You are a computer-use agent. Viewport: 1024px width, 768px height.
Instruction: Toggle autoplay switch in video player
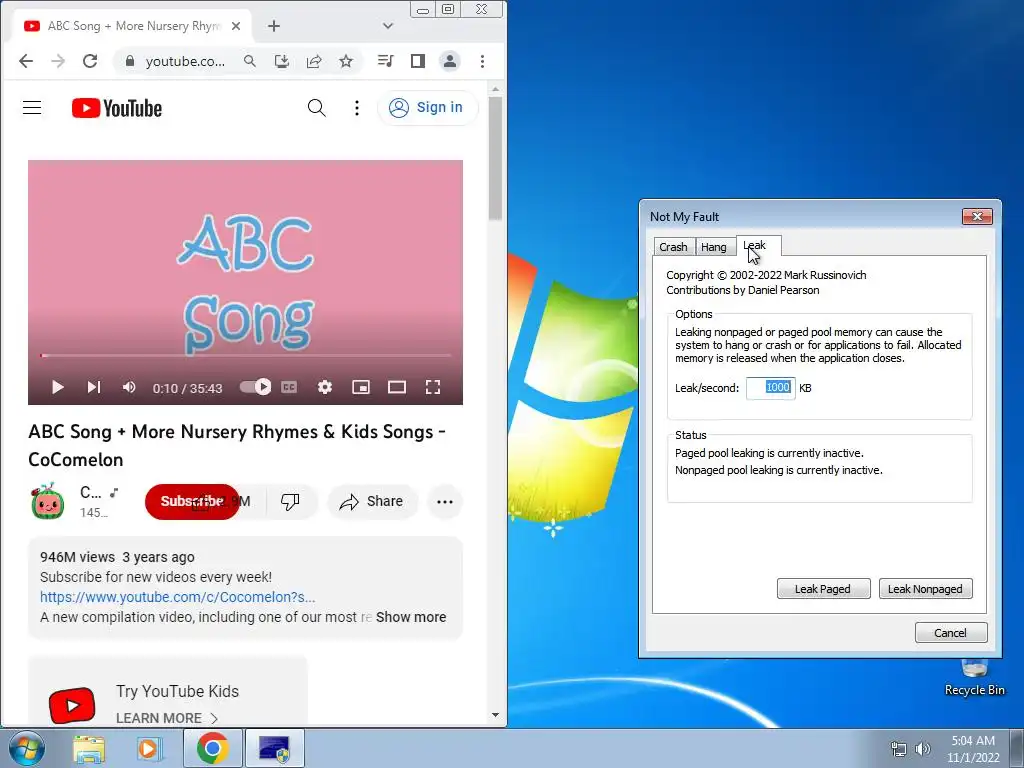click(255, 387)
